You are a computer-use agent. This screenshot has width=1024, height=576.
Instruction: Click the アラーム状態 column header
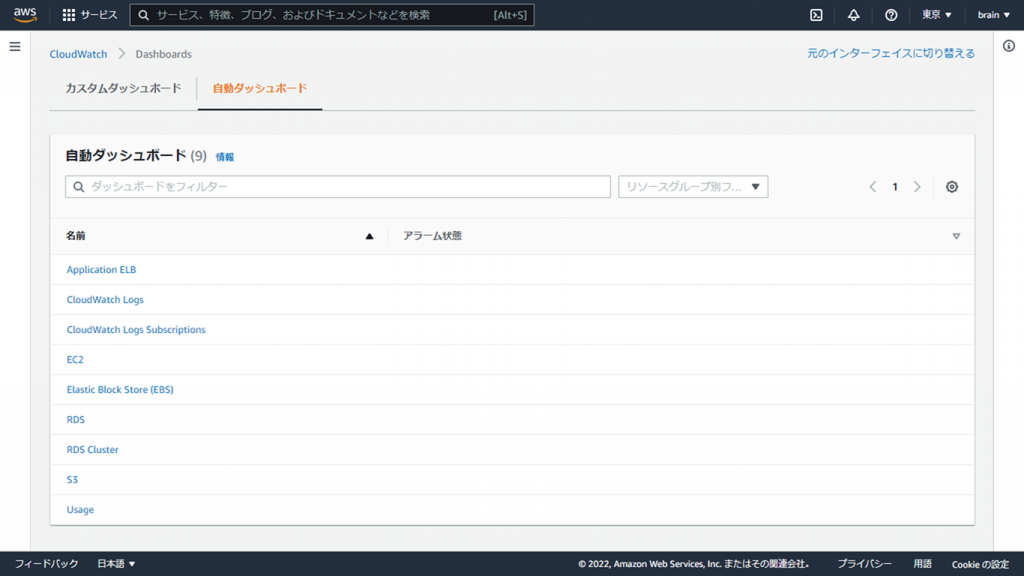point(432,236)
